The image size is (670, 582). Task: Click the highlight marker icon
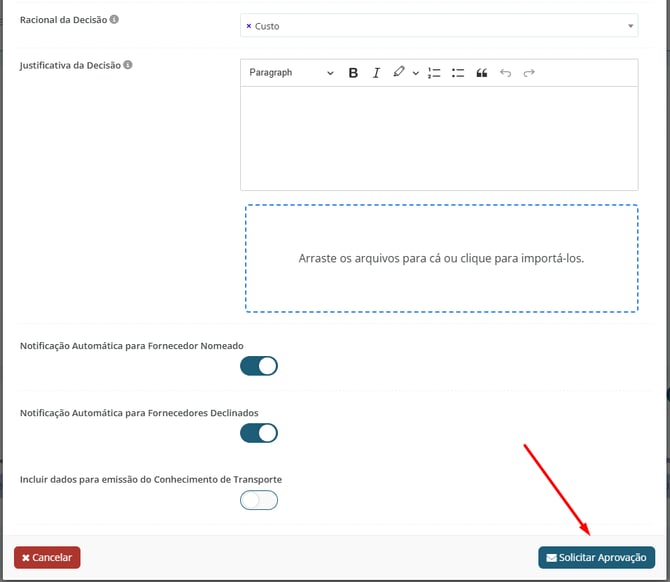pos(399,73)
